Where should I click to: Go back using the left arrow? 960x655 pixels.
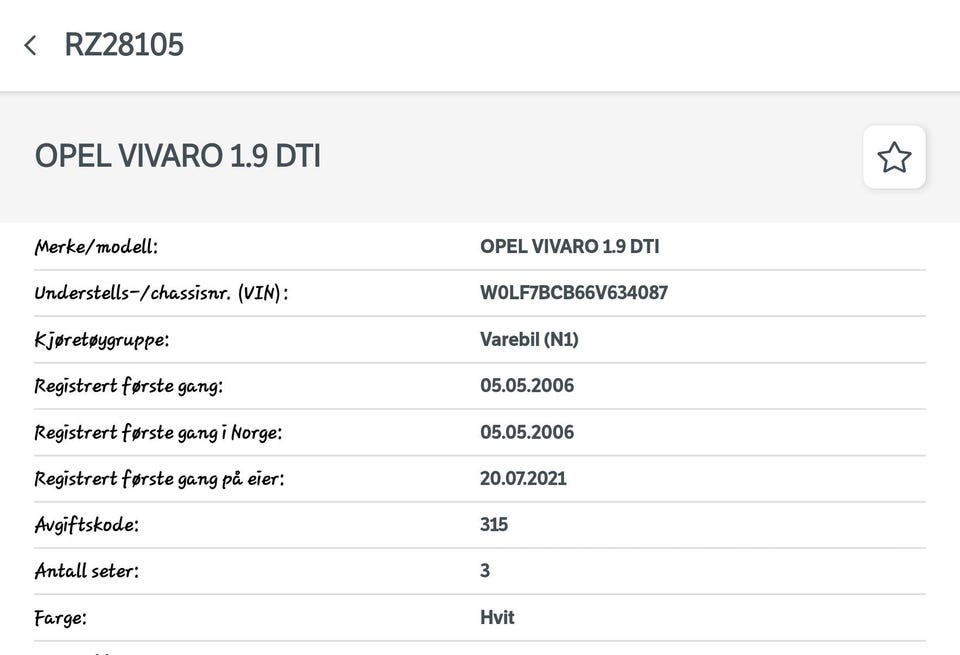[30, 45]
